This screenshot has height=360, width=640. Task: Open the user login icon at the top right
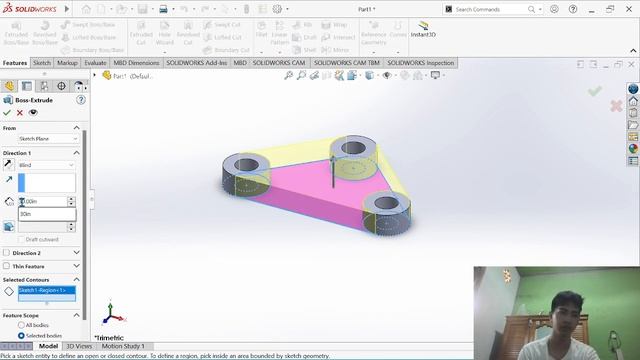[554, 9]
